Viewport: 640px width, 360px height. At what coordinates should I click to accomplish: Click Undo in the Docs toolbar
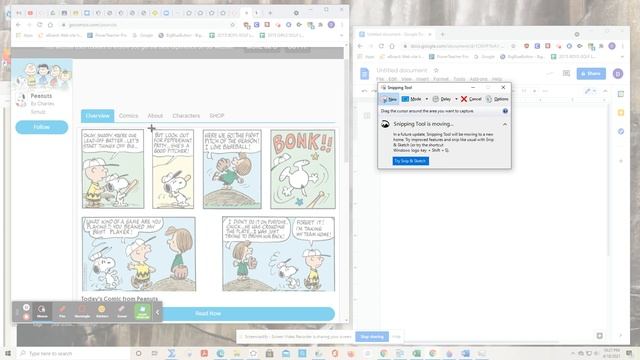364,91
